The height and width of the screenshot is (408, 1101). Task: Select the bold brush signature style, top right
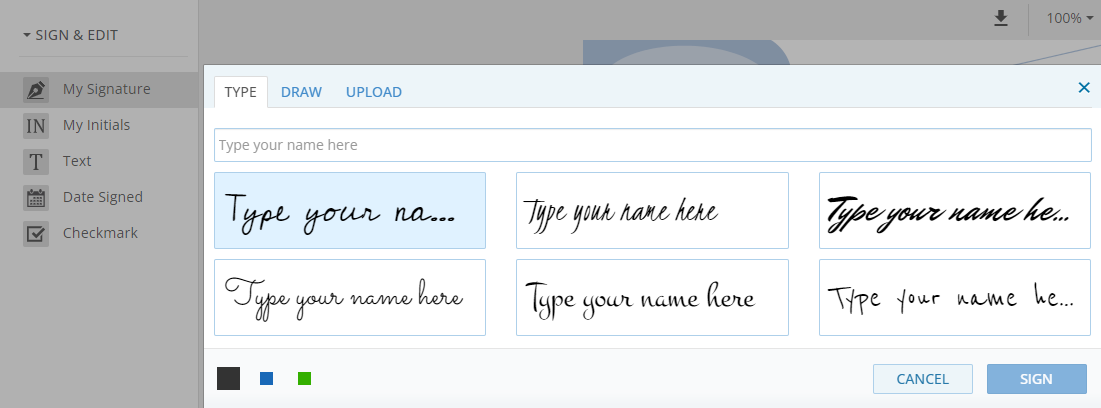point(954,210)
